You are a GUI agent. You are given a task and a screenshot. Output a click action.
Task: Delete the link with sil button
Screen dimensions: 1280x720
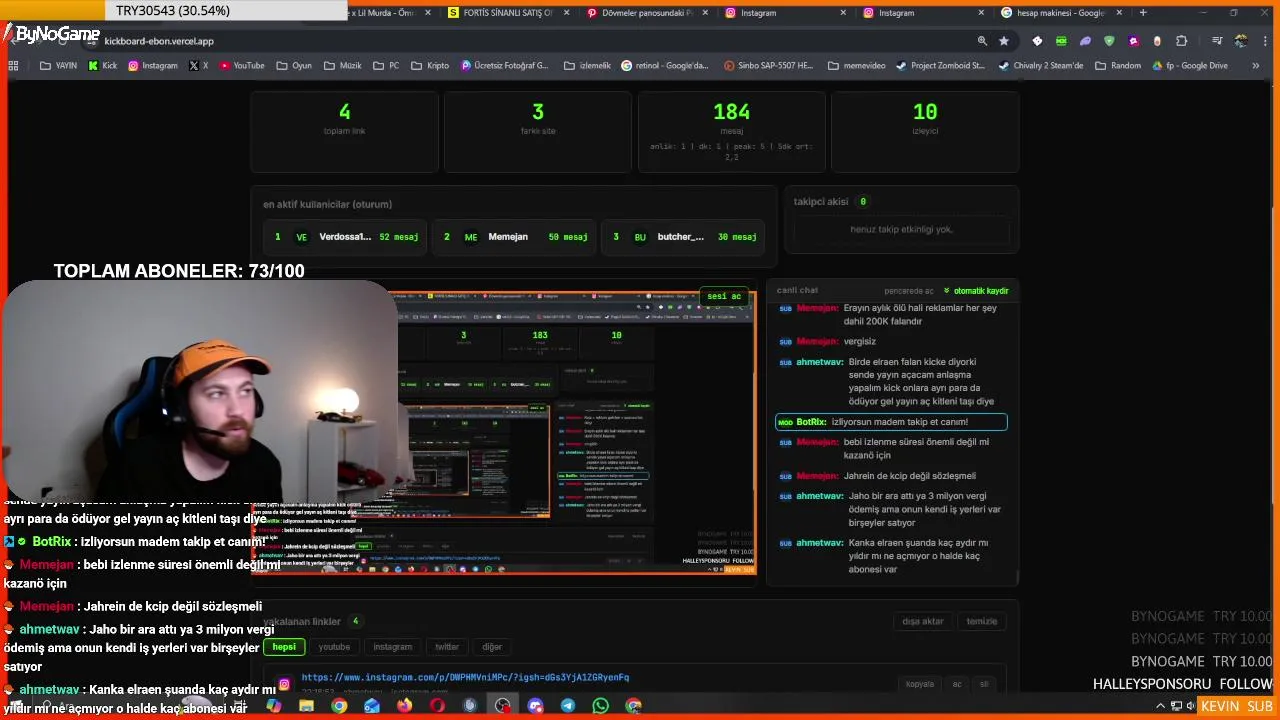click(x=984, y=684)
